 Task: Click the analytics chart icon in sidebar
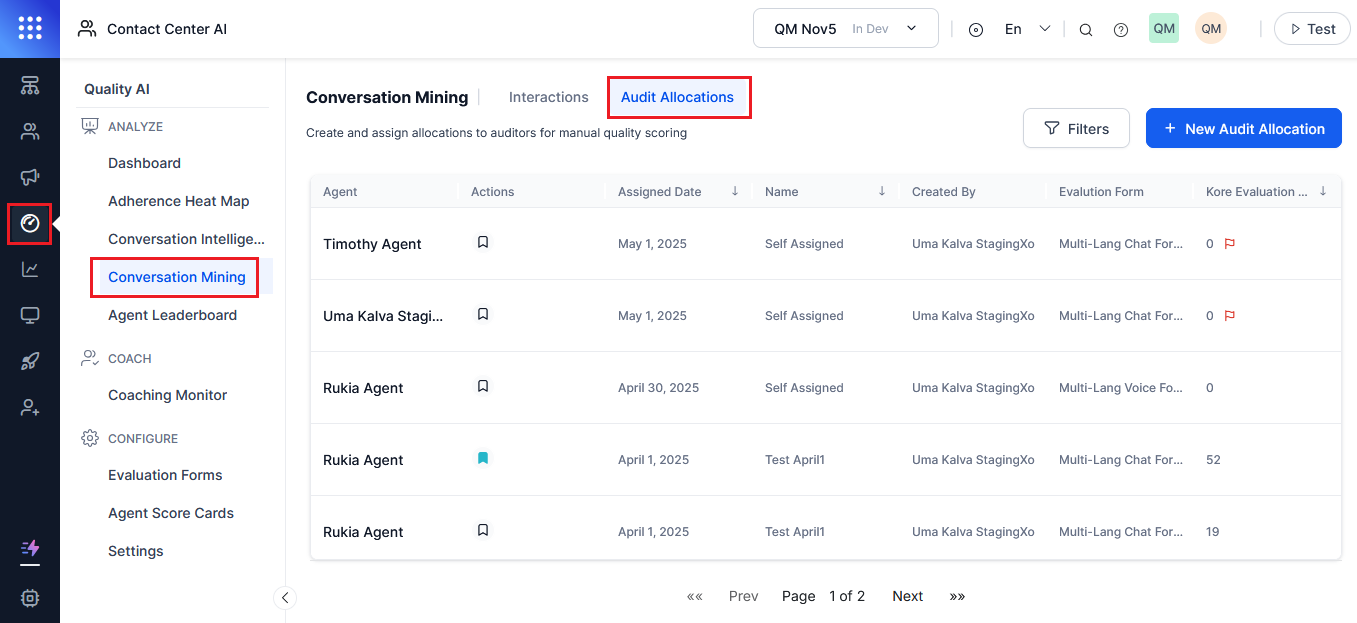click(30, 269)
